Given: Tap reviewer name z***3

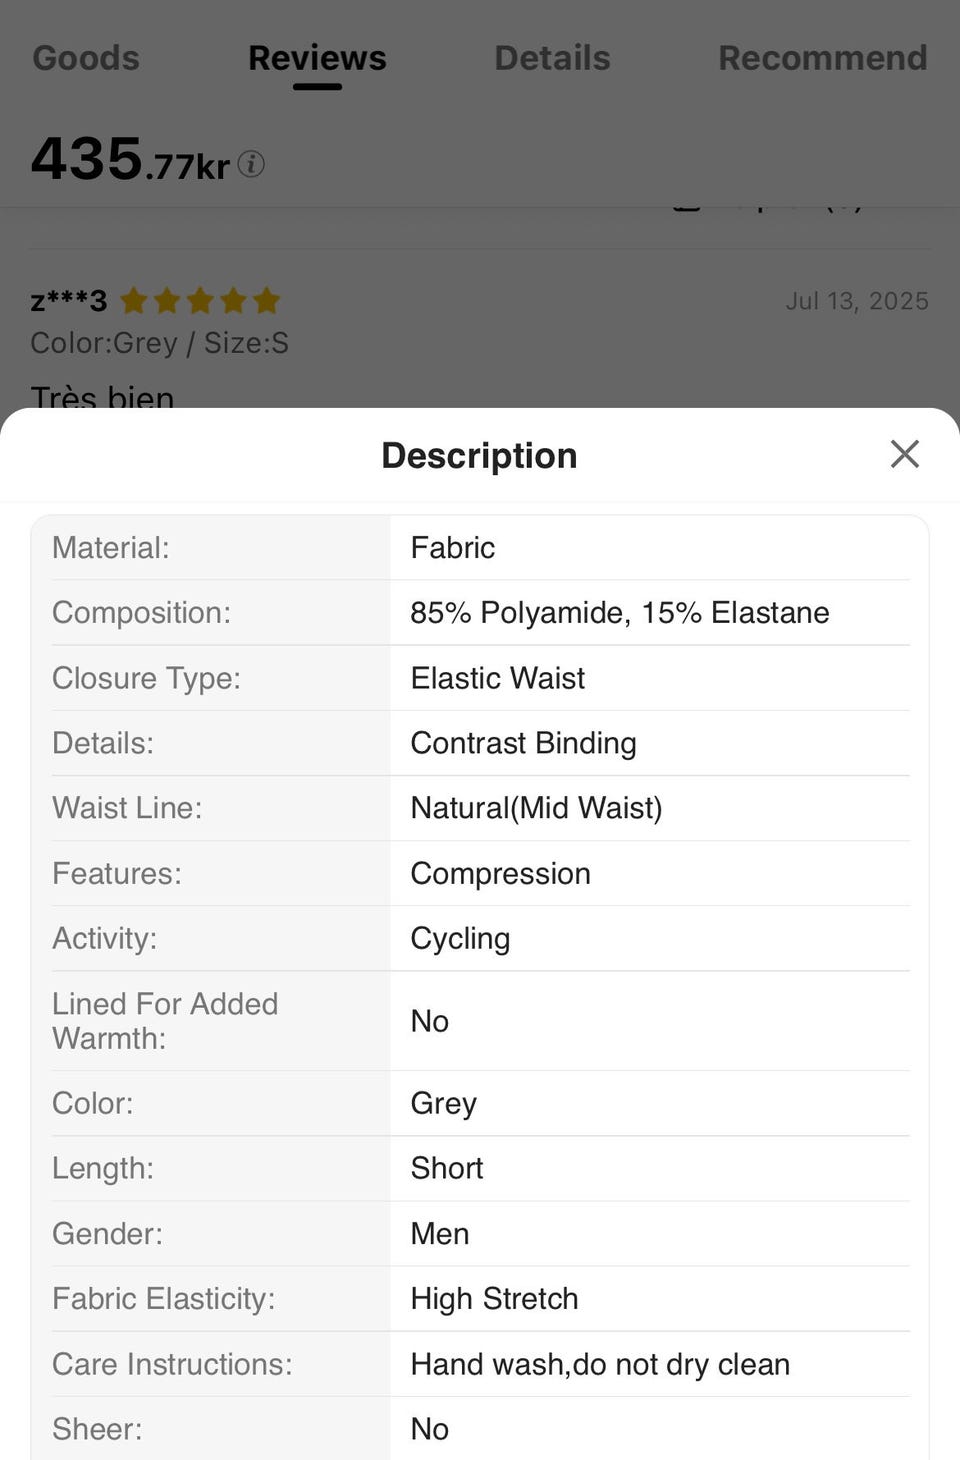Looking at the screenshot, I should click(x=68, y=300).
